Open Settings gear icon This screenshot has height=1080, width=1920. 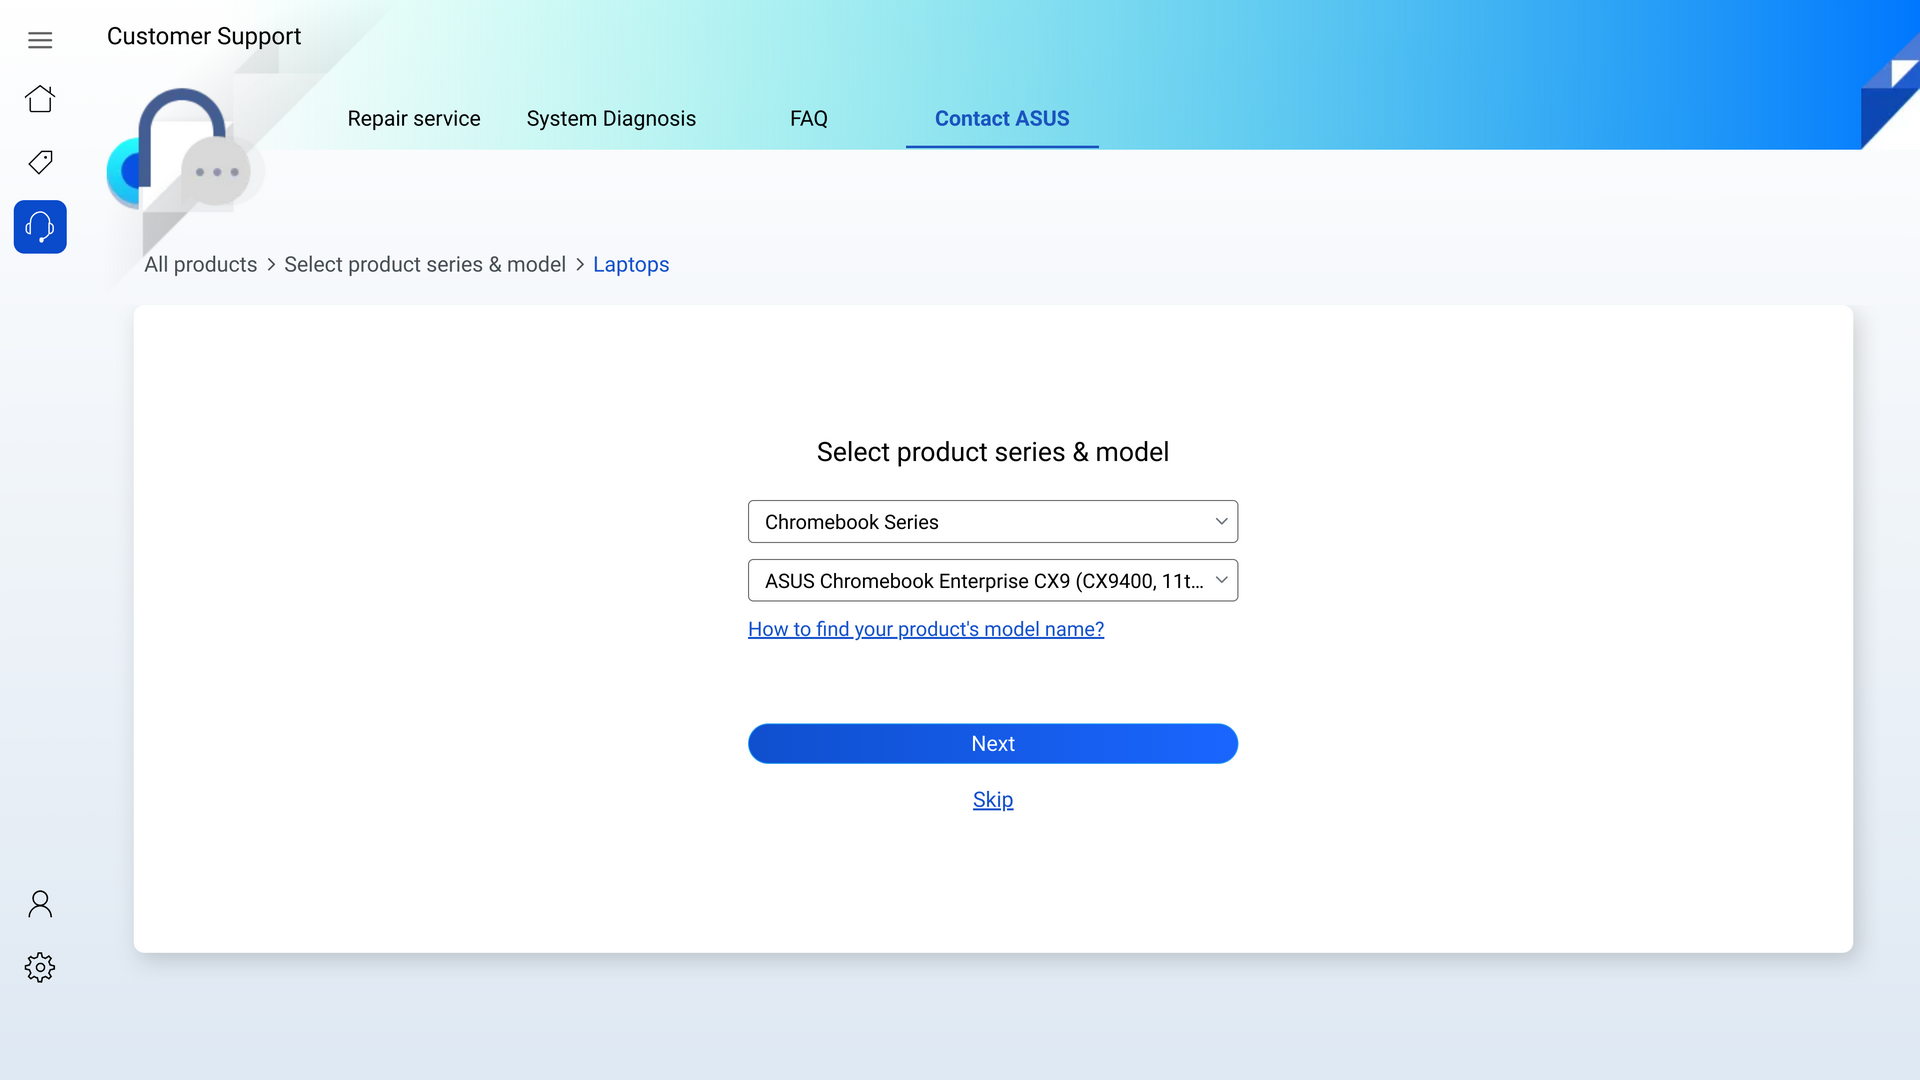[40, 967]
